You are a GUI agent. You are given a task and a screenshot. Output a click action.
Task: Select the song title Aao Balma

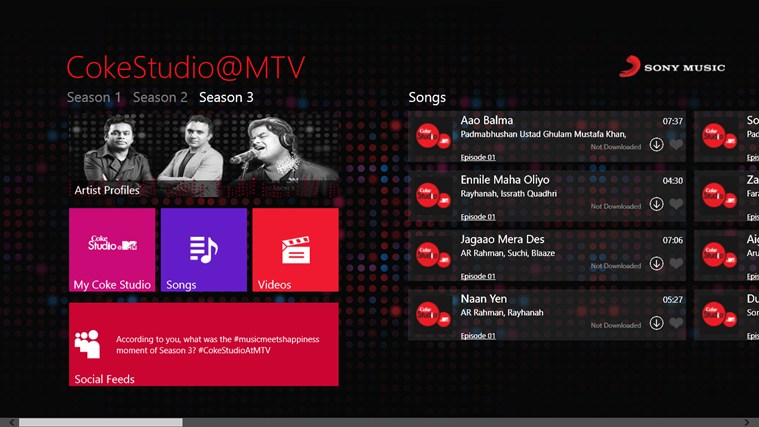tap(486, 120)
